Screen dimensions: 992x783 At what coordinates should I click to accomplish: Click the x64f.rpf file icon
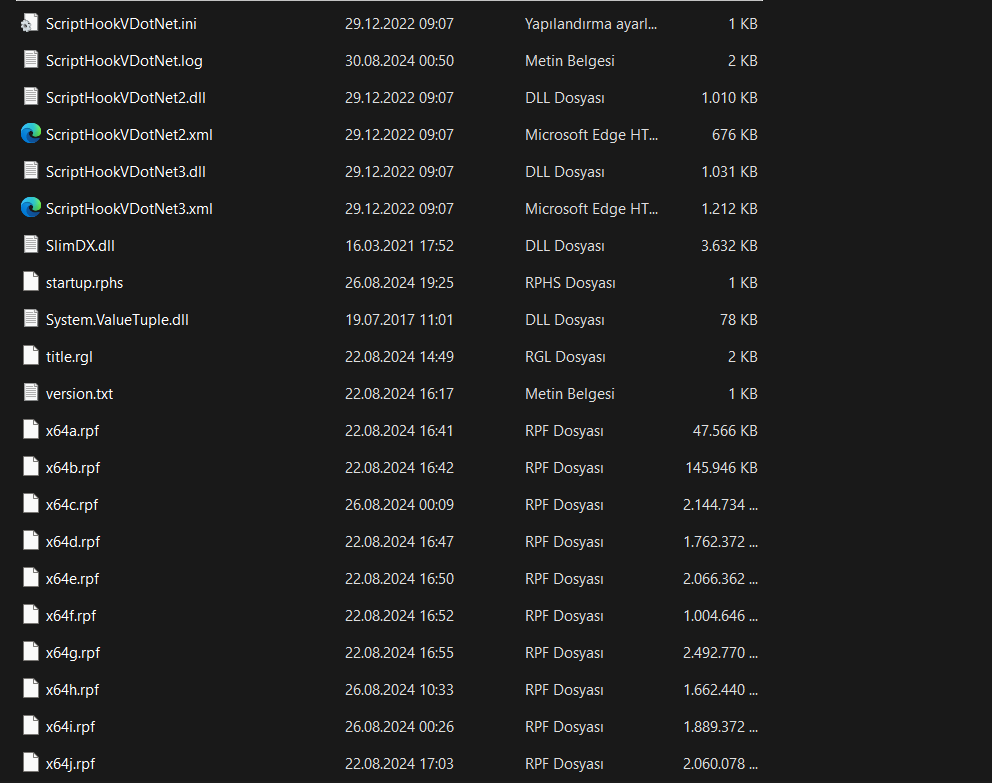click(30, 615)
